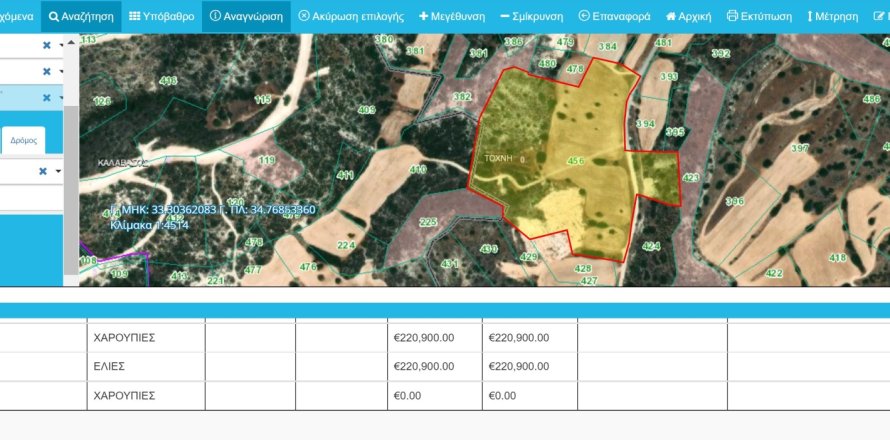Image resolution: width=890 pixels, height=440 pixels.
Task: Clear the second search field with its X
Action: coord(47,72)
